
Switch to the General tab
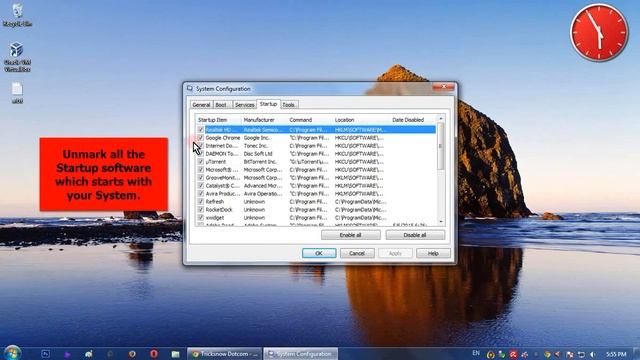pos(201,105)
